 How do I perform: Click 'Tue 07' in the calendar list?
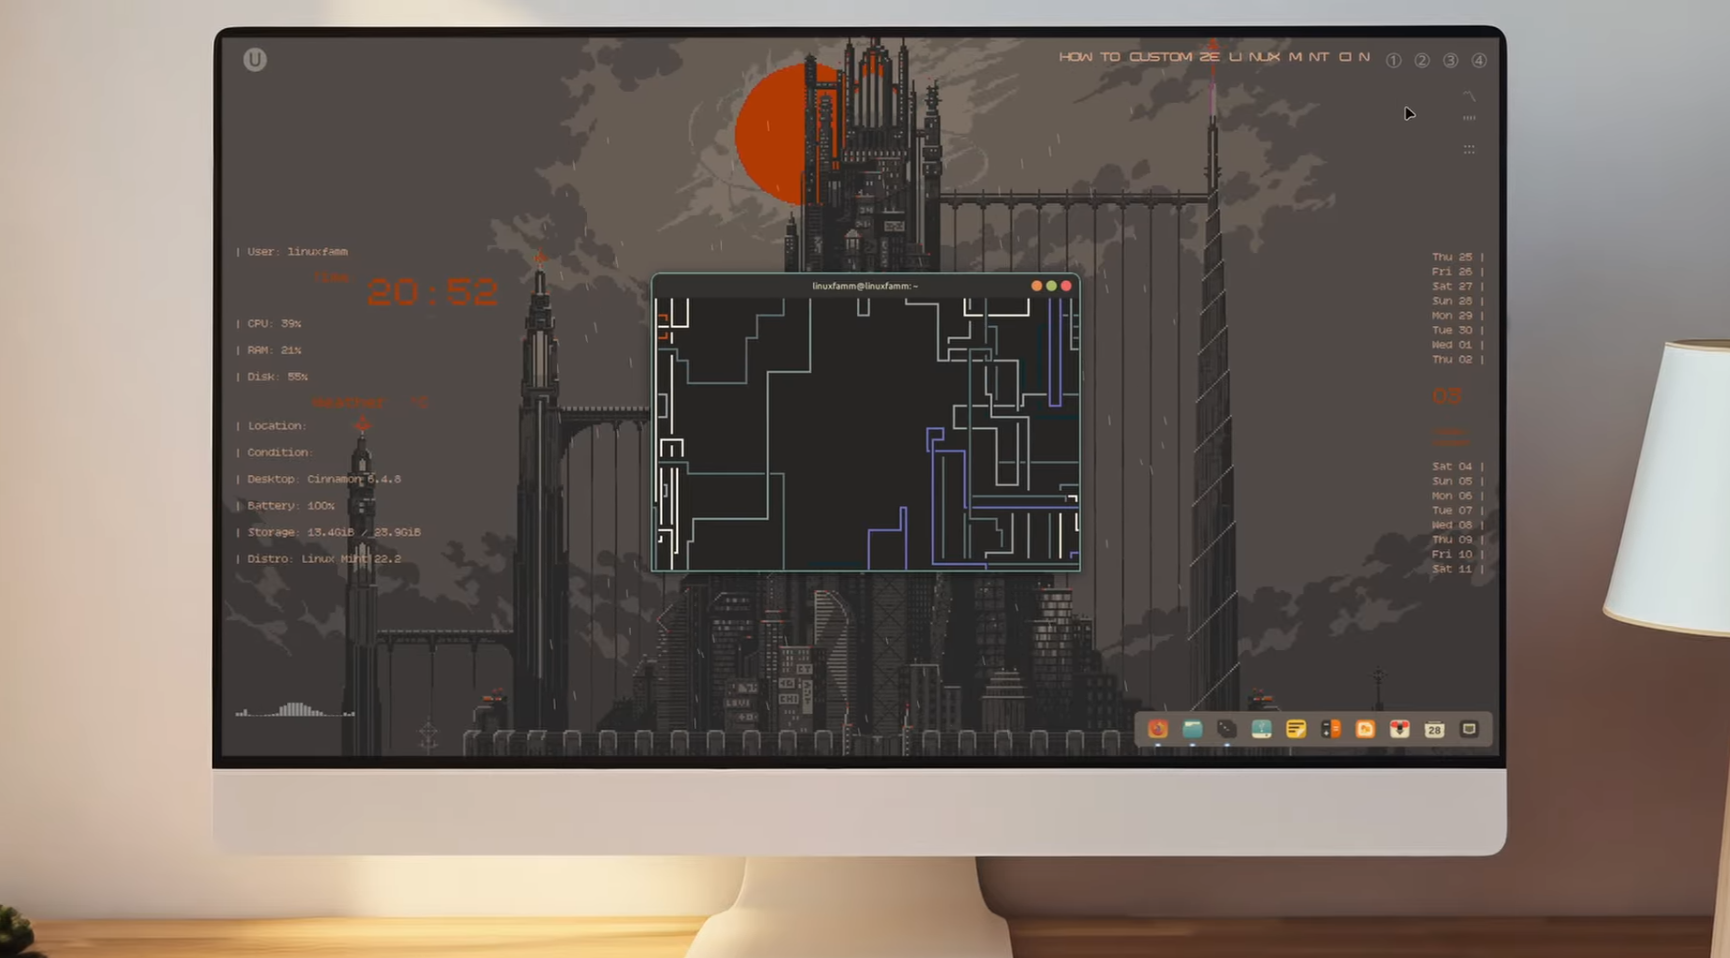[x=1452, y=510]
